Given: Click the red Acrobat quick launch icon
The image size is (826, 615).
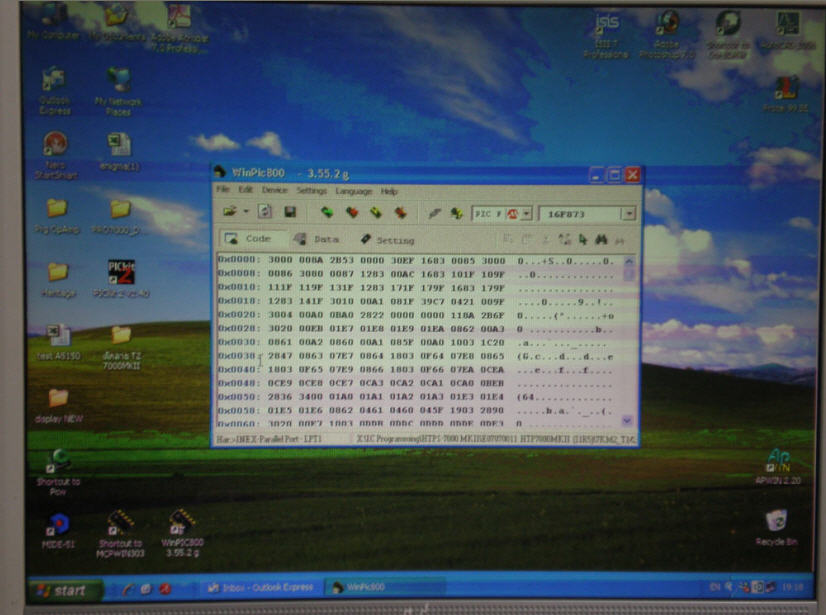Looking at the screenshot, I should (x=165, y=589).
